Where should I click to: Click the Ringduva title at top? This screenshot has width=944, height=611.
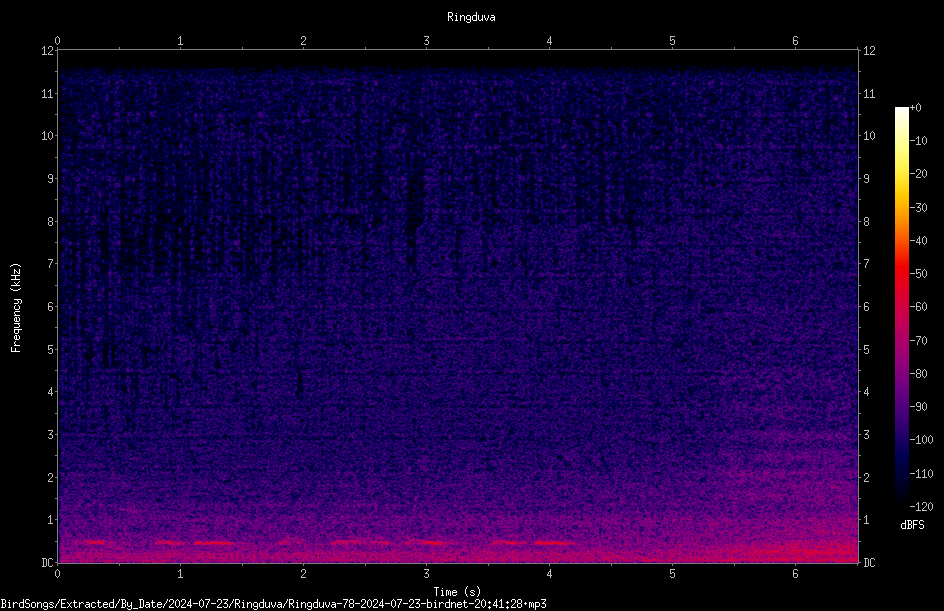tap(471, 17)
